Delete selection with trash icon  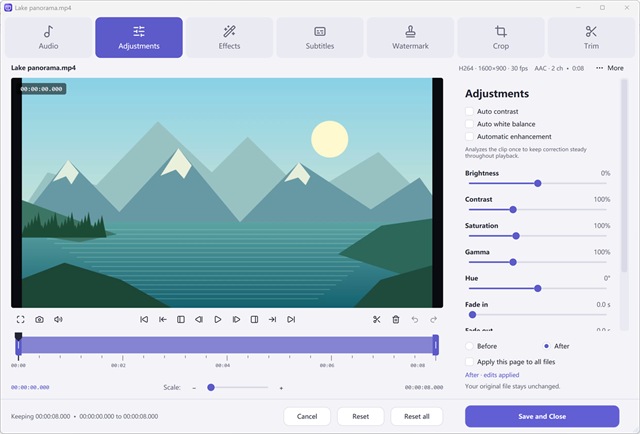click(396, 319)
